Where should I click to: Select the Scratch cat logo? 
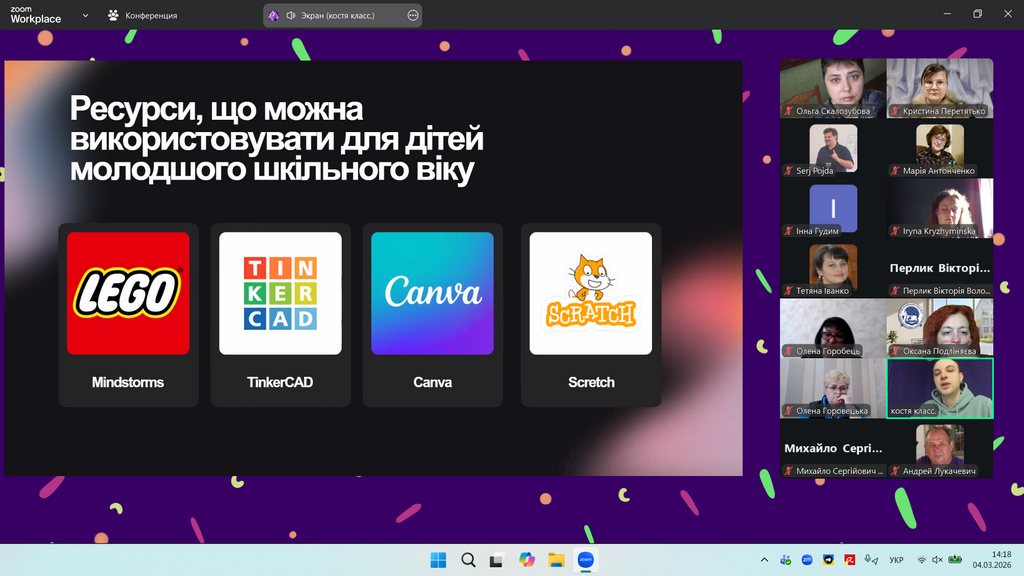[x=590, y=293]
